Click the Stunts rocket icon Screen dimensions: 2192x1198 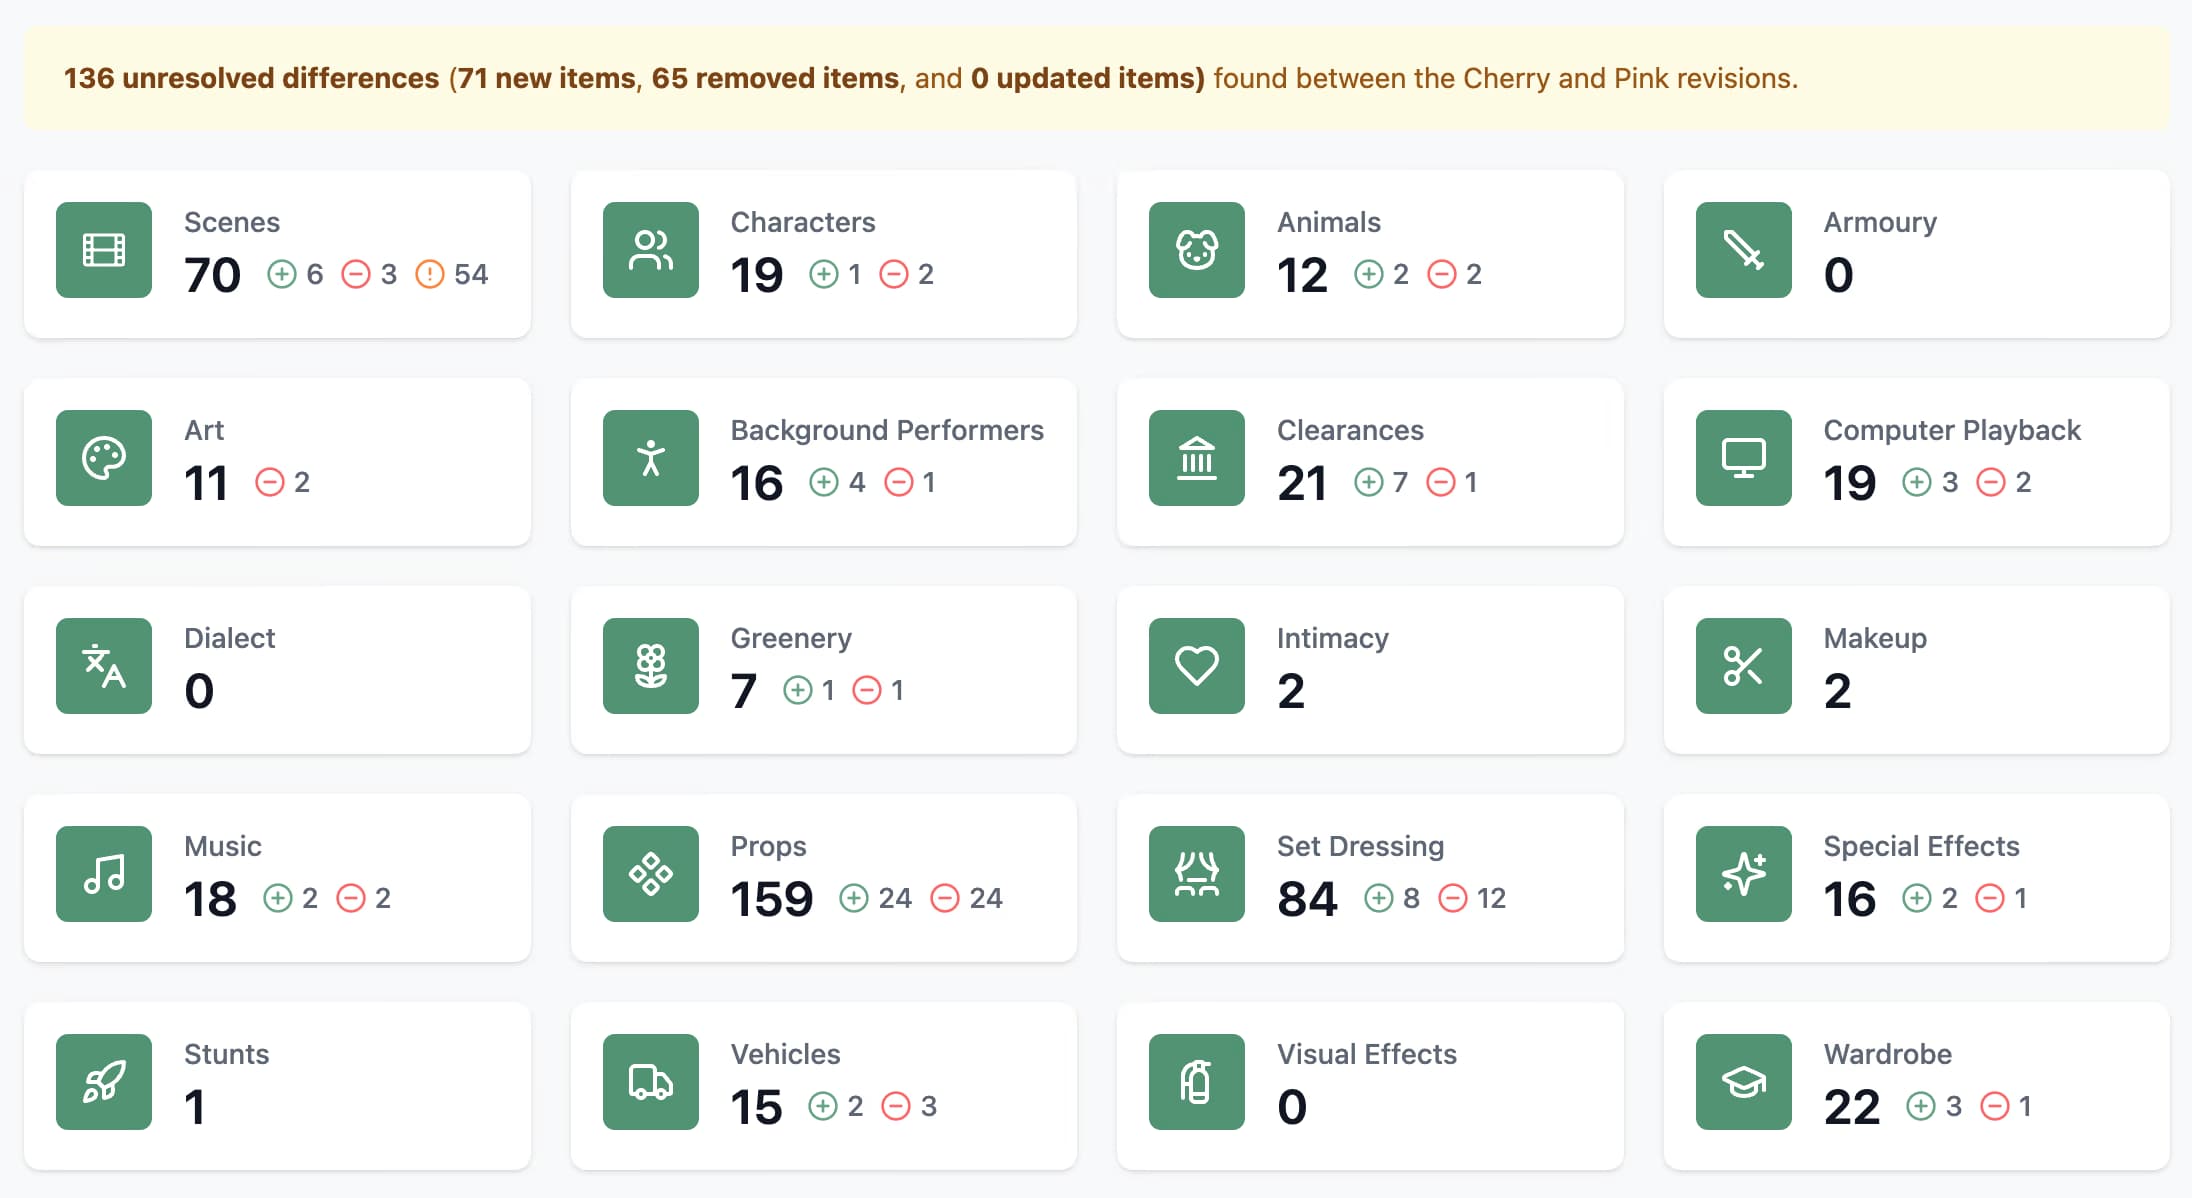click(104, 1082)
